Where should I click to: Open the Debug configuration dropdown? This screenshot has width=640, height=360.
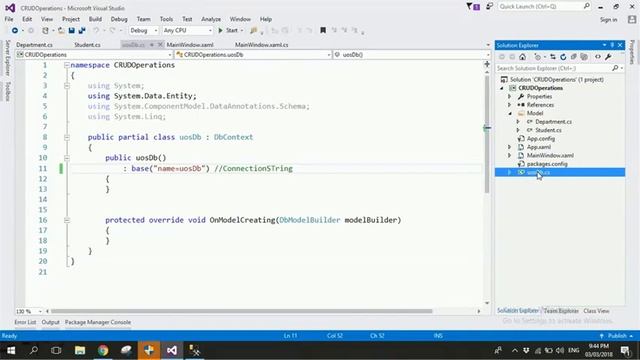click(x=144, y=31)
